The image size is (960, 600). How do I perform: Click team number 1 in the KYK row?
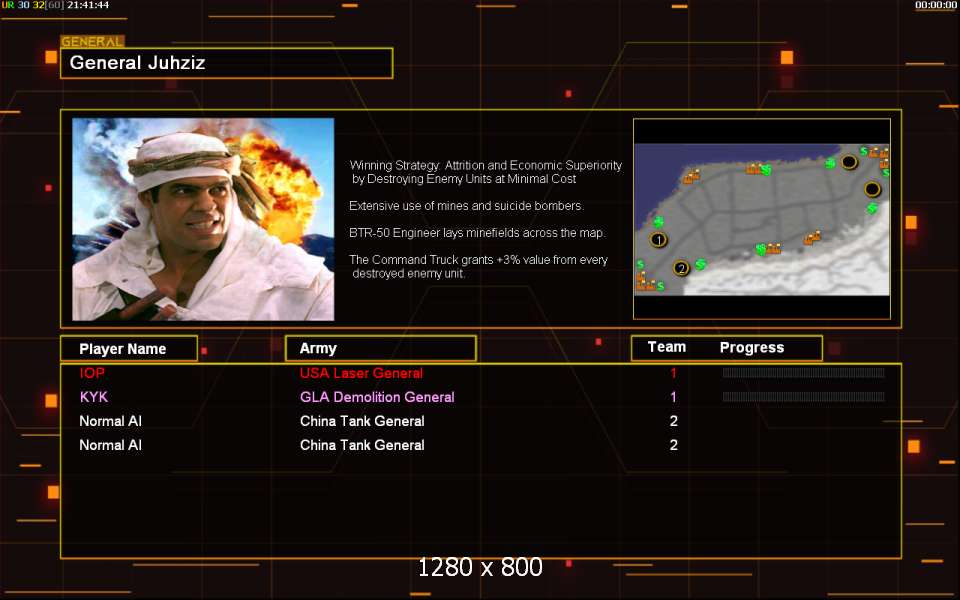click(x=673, y=397)
